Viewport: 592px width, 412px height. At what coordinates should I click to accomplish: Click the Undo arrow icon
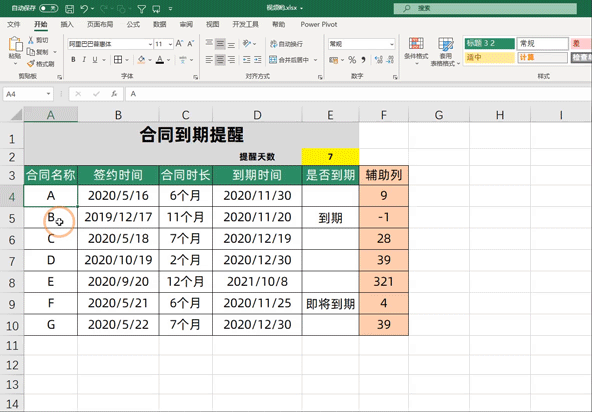[x=84, y=9]
